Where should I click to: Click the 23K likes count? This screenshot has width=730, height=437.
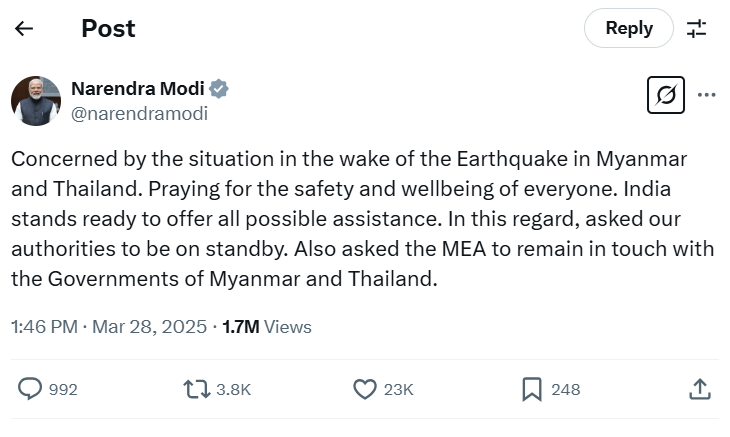click(398, 390)
